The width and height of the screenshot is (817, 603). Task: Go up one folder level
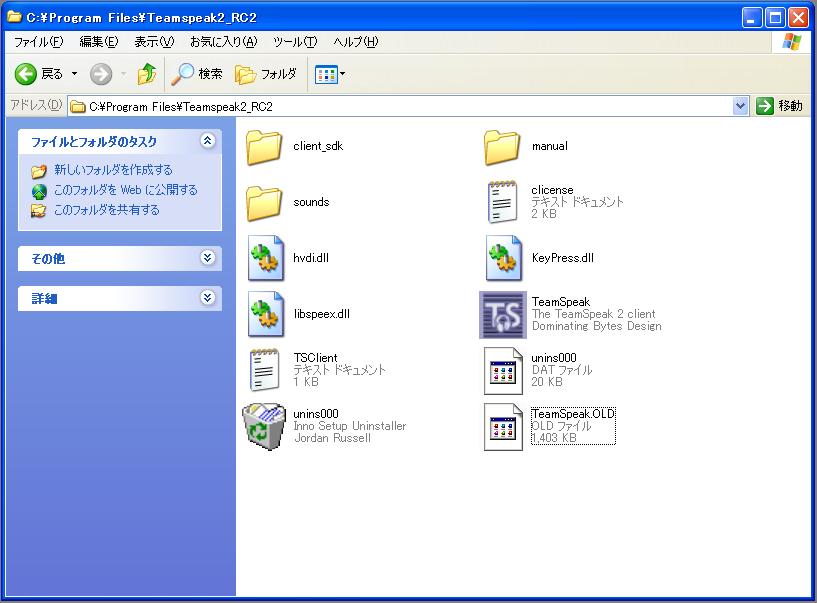pyautogui.click(x=147, y=74)
